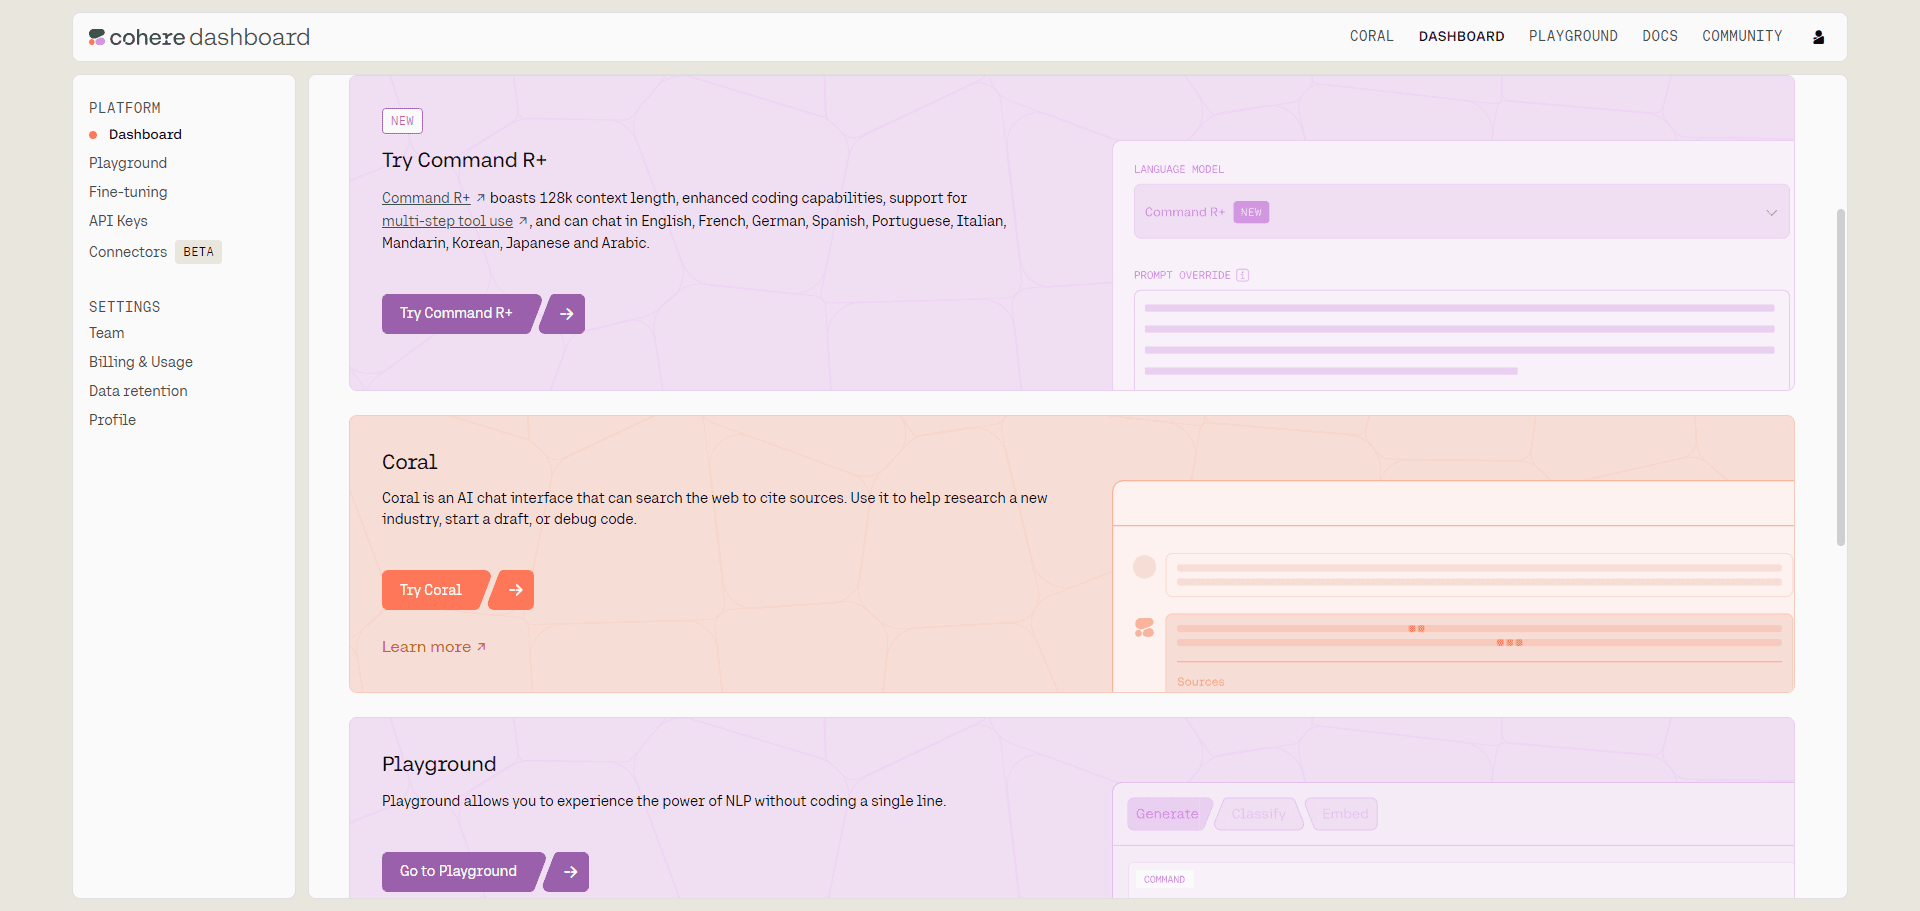Click the Sources label in Coral preview
This screenshot has width=1920, height=911.
[x=1200, y=682]
